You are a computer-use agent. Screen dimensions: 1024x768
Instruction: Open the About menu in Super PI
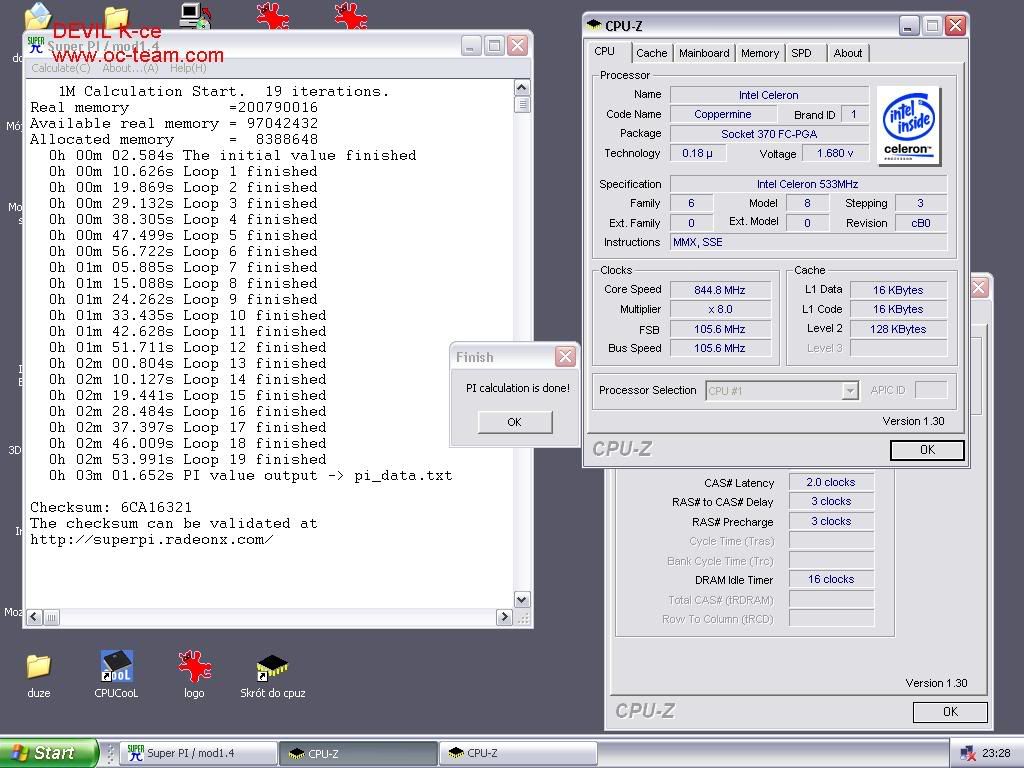(x=130, y=68)
